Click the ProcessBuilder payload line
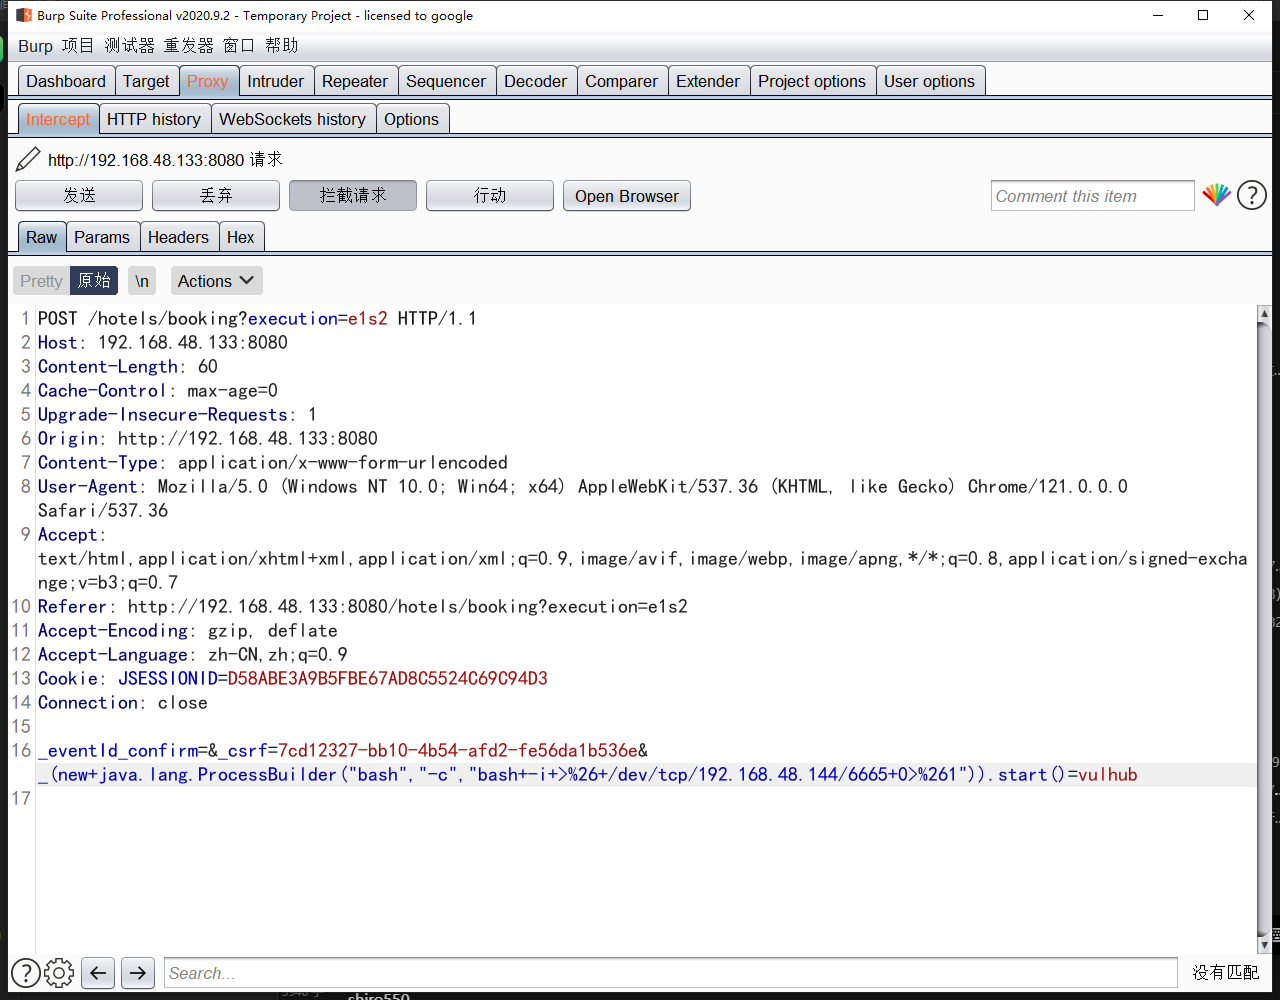 pyautogui.click(x=588, y=774)
